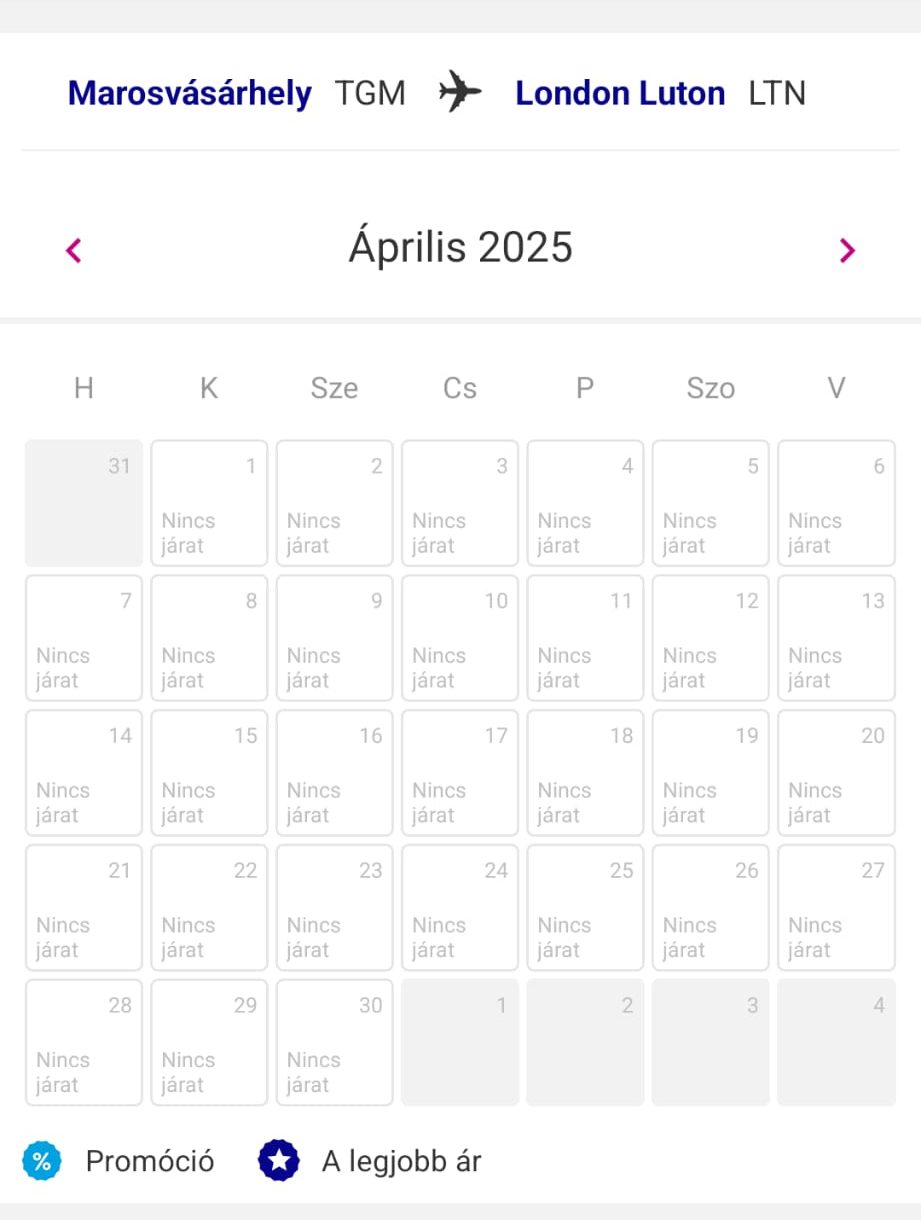Click greyed May 4 cell
Screen dimensions: 921x1220
click(836, 1043)
